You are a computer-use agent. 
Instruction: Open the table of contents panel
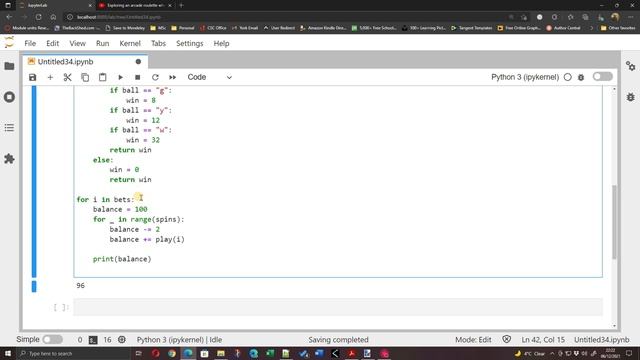point(9,128)
